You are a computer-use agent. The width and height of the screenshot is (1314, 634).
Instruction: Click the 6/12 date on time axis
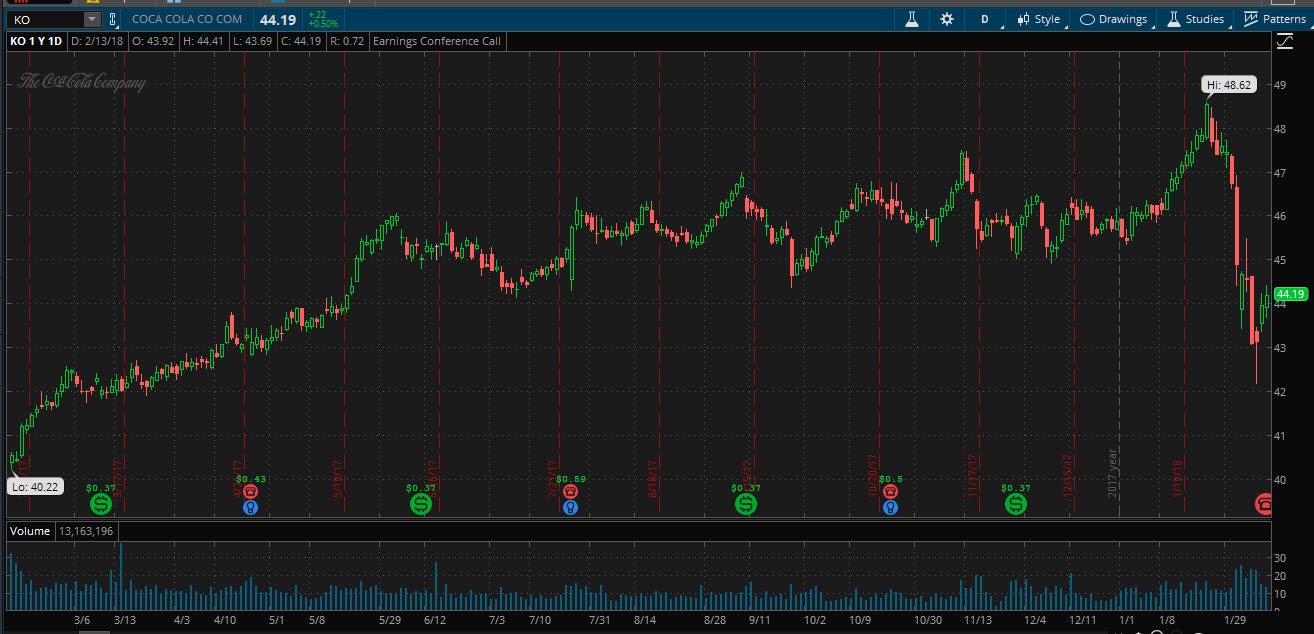tap(435, 621)
